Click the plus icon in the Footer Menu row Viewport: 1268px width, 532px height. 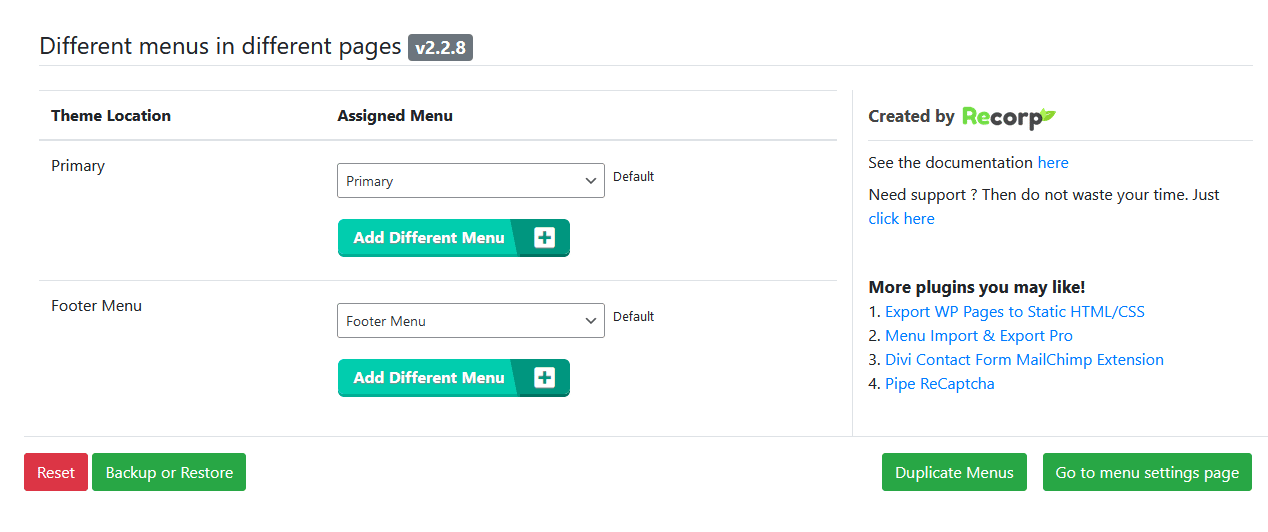coord(544,378)
